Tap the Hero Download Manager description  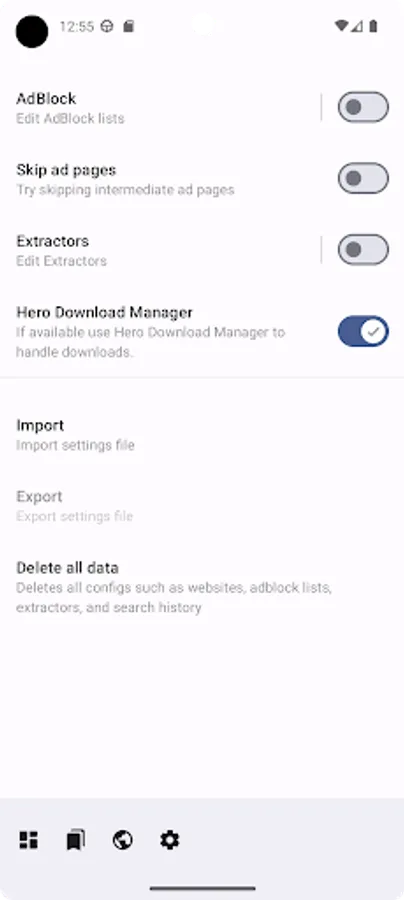tap(150, 342)
